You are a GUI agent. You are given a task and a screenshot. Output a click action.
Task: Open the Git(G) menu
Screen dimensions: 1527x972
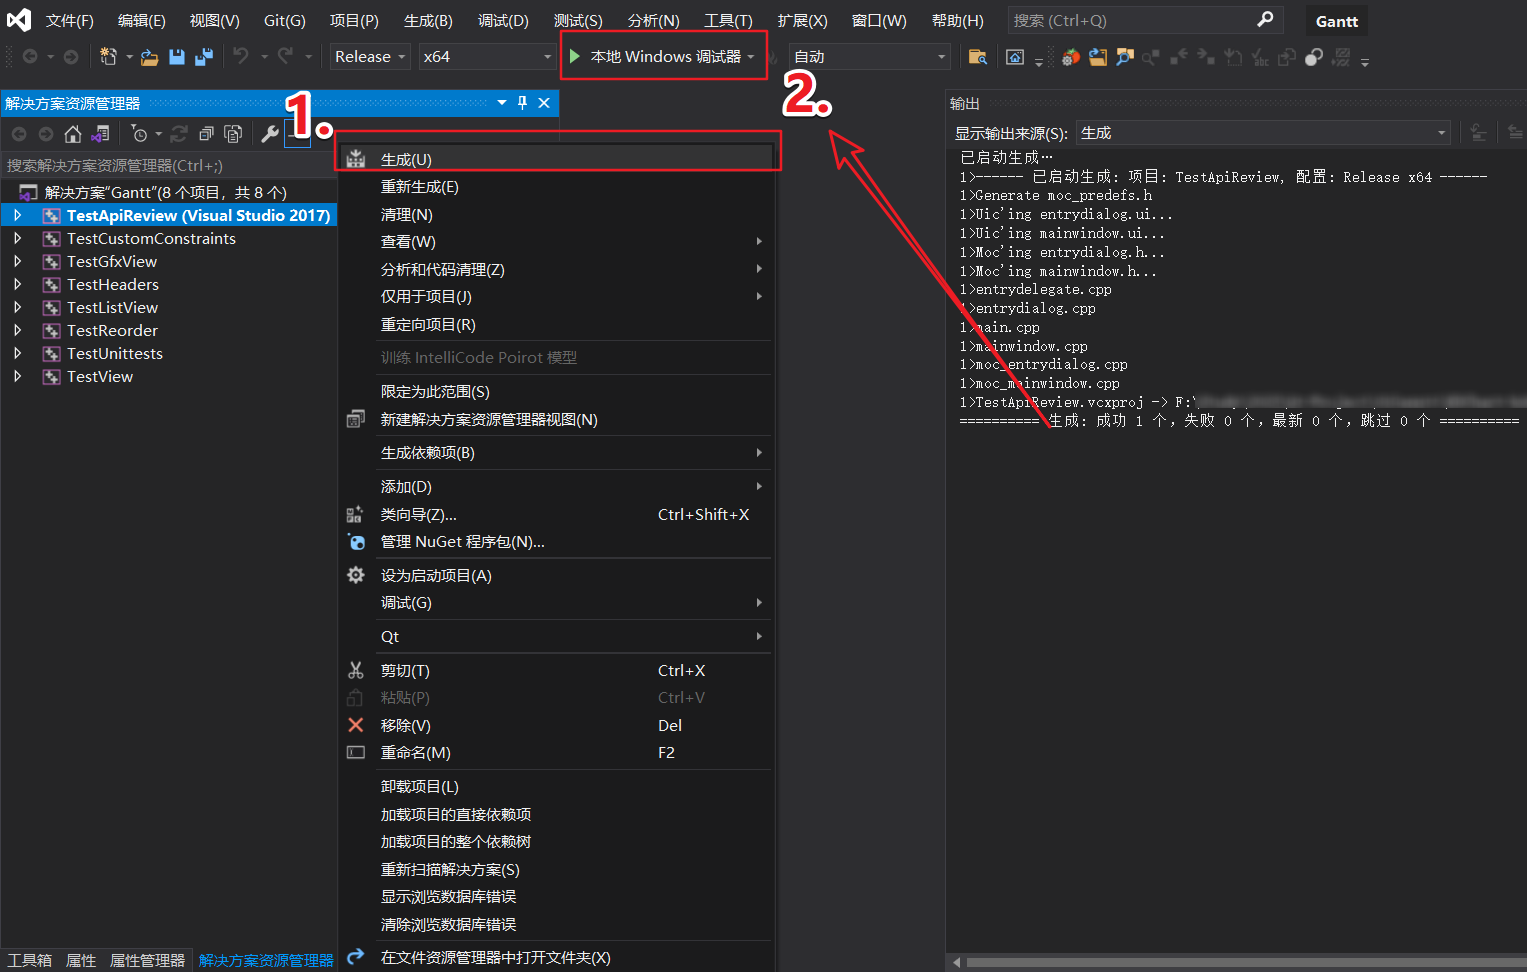point(285,20)
